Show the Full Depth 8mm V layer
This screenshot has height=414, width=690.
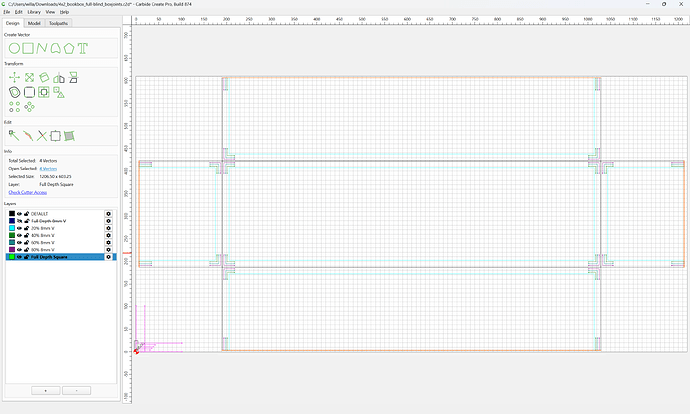tap(19, 221)
